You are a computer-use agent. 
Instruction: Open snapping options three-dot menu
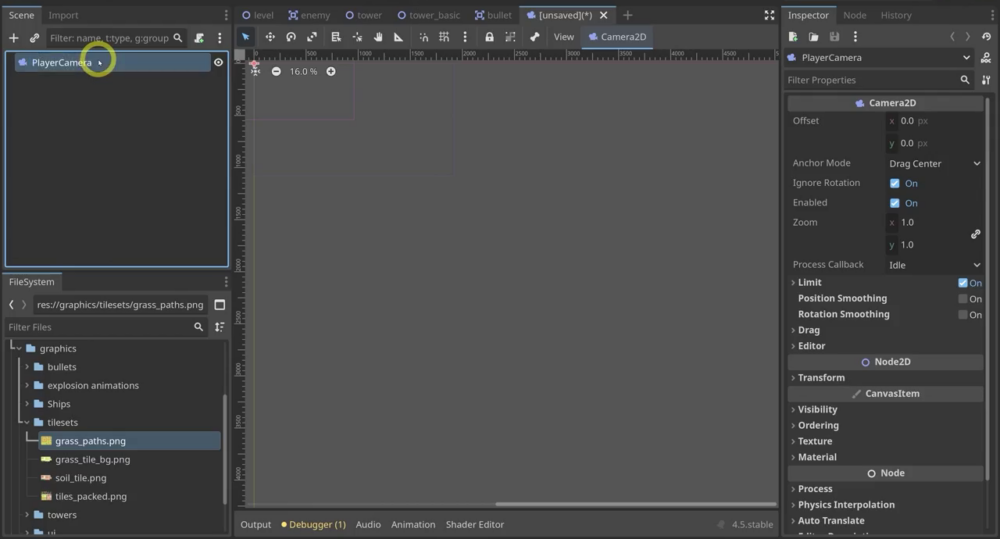click(465, 37)
